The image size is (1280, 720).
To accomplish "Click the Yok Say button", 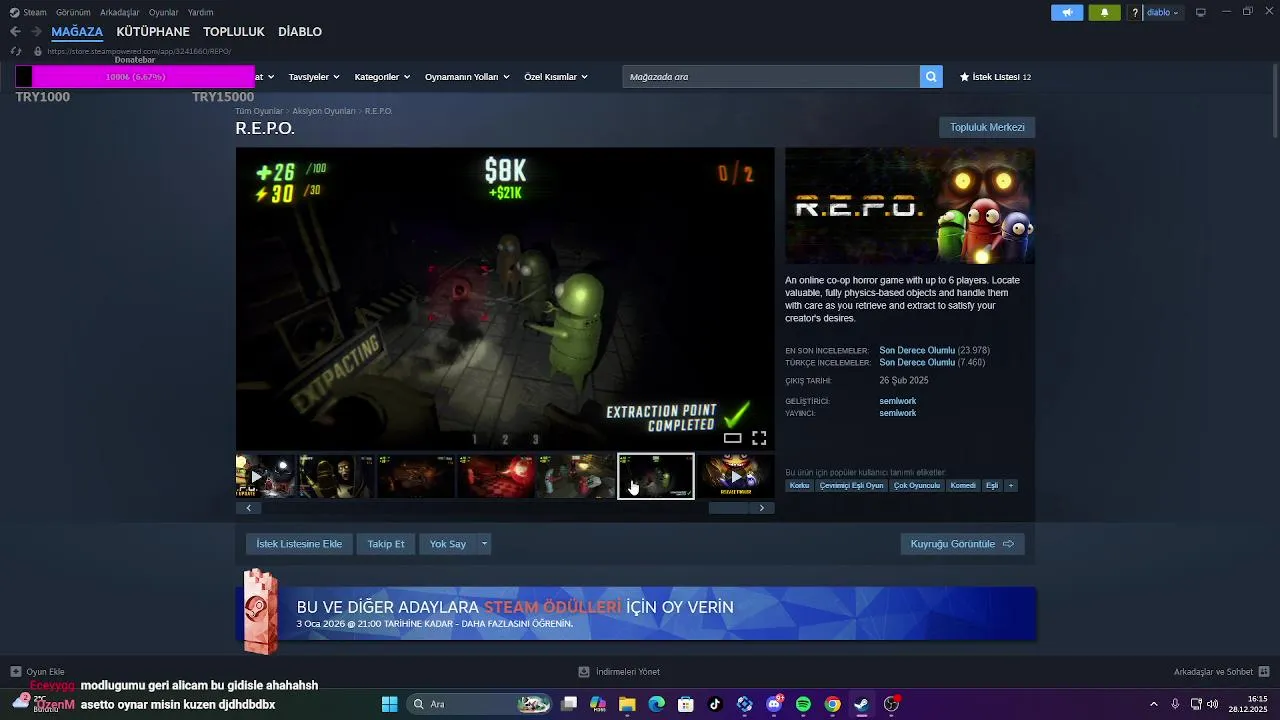I will pos(448,544).
